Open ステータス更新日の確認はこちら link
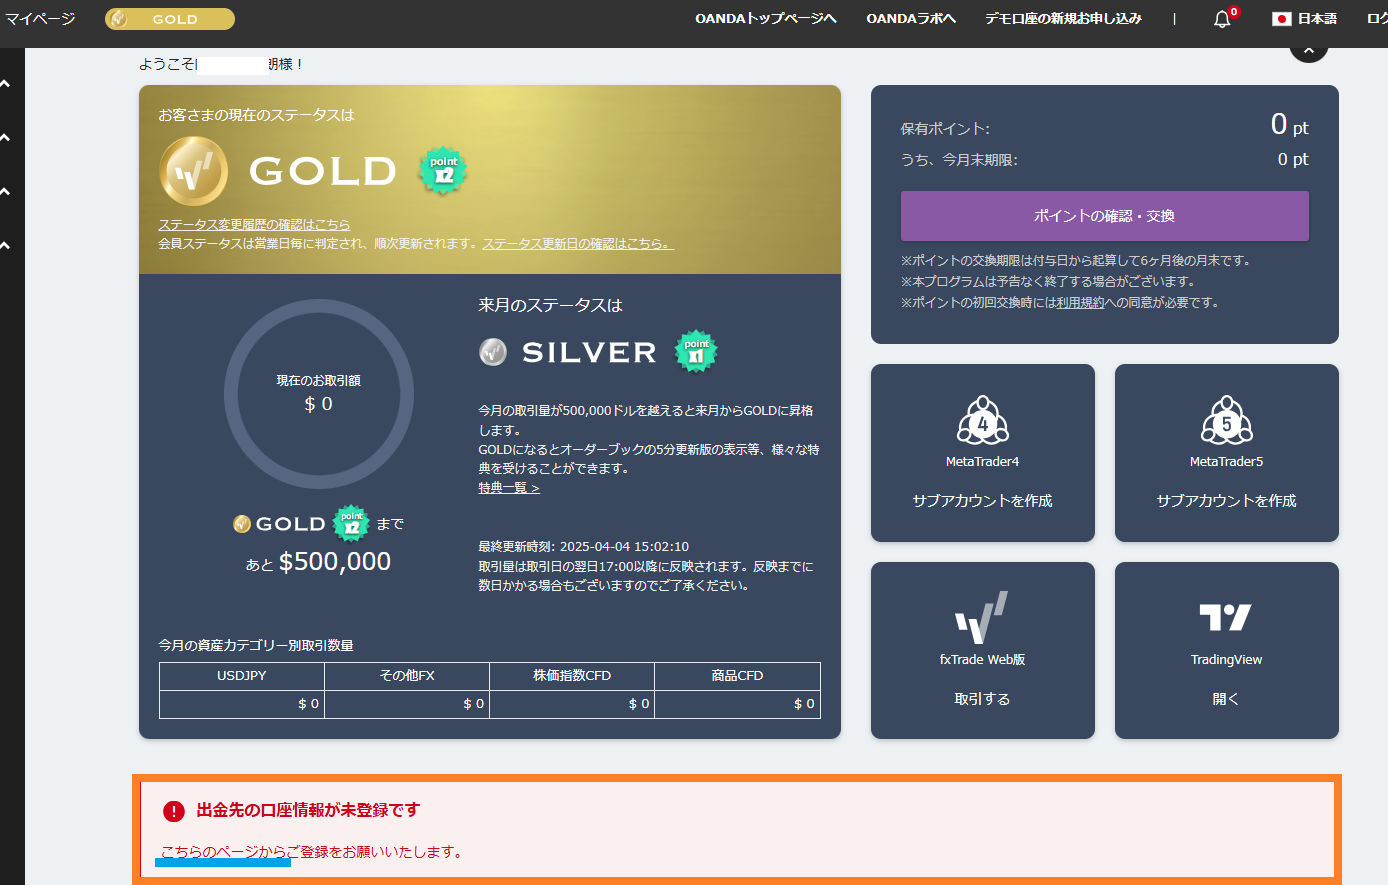 click(x=578, y=243)
